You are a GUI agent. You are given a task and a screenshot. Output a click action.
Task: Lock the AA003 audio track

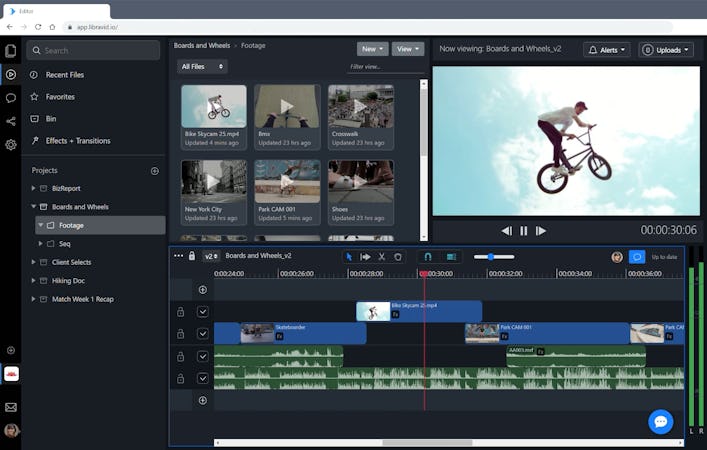click(180, 356)
